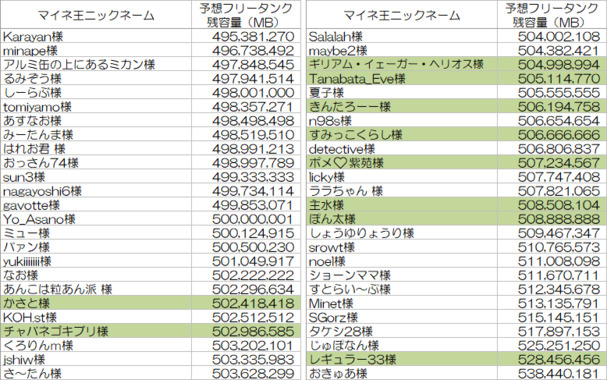Image resolution: width=607 pixels, height=380 pixels.
Task: Click the value 504.002.108
Action: (x=559, y=37)
